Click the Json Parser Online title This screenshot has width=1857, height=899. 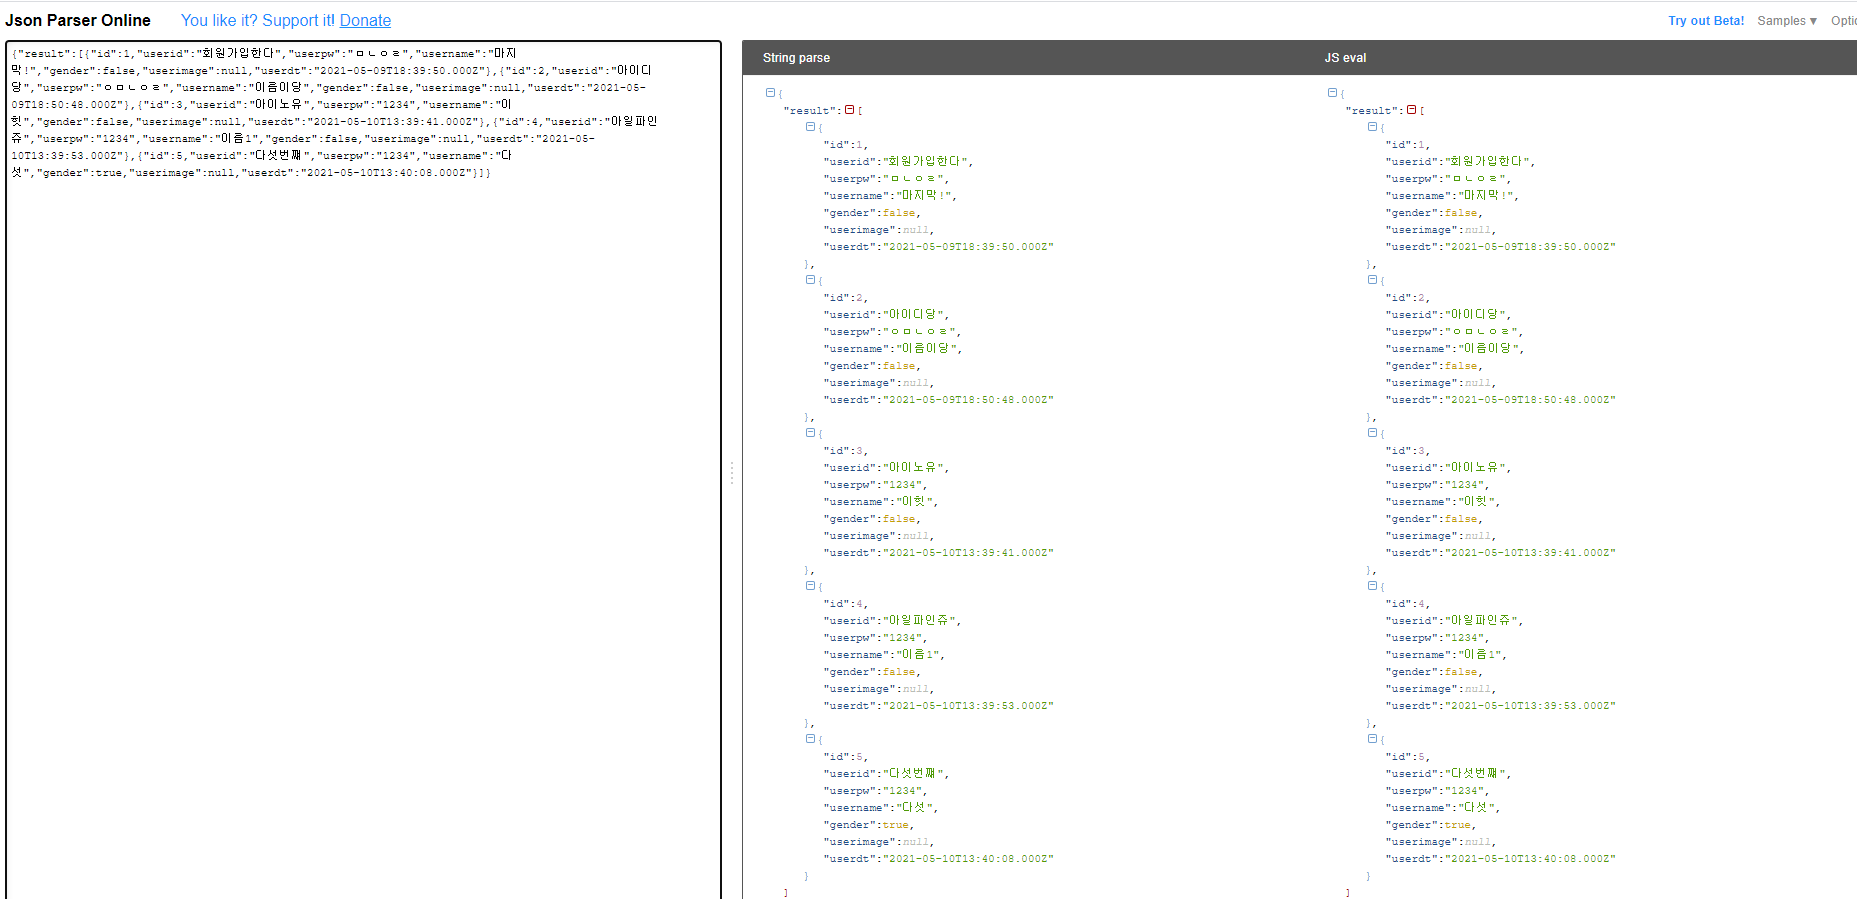[78, 20]
